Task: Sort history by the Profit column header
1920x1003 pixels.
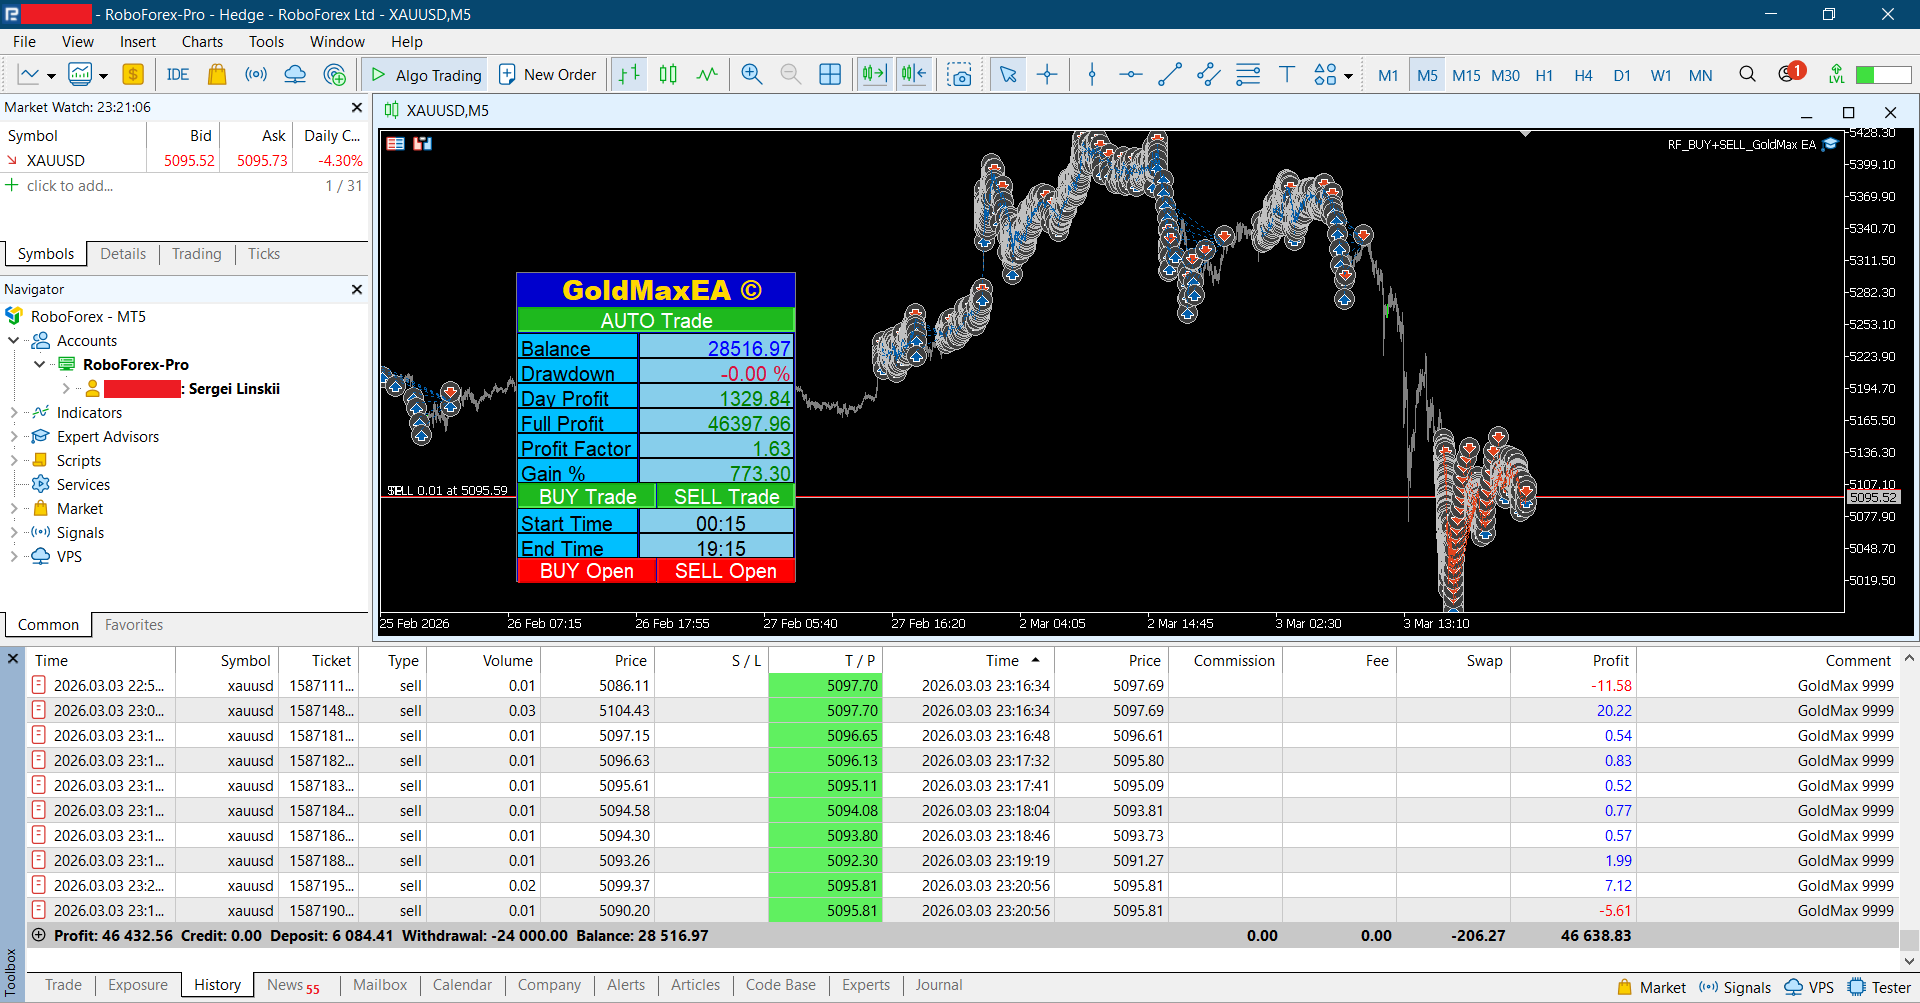Action: (x=1573, y=661)
